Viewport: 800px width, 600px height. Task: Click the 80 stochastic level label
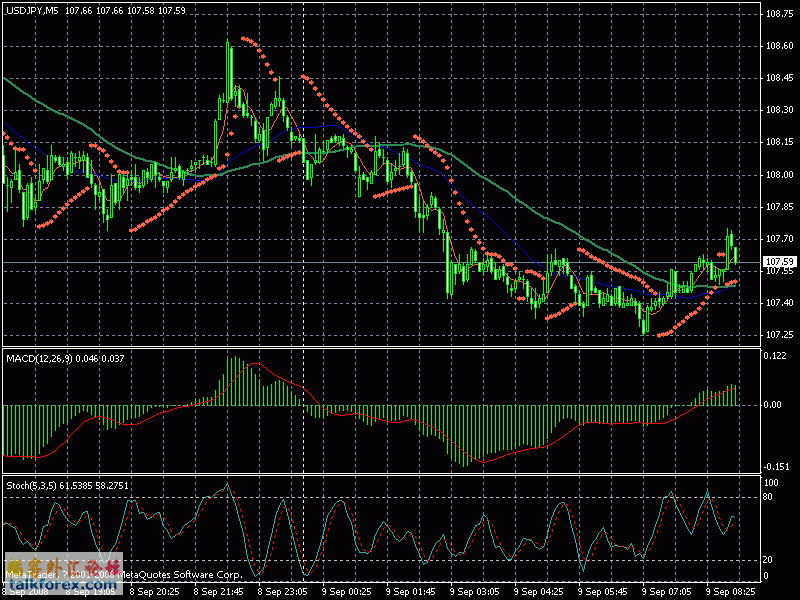click(767, 497)
